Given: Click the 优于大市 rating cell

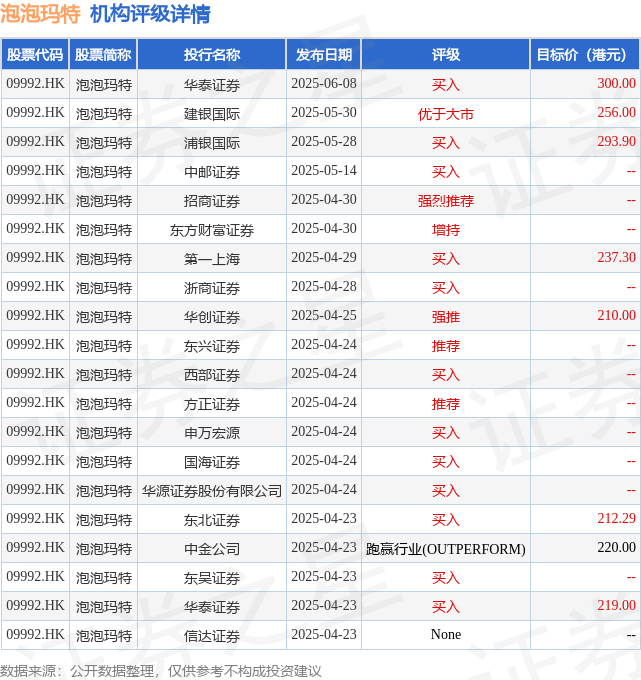Looking at the screenshot, I should click(446, 113).
